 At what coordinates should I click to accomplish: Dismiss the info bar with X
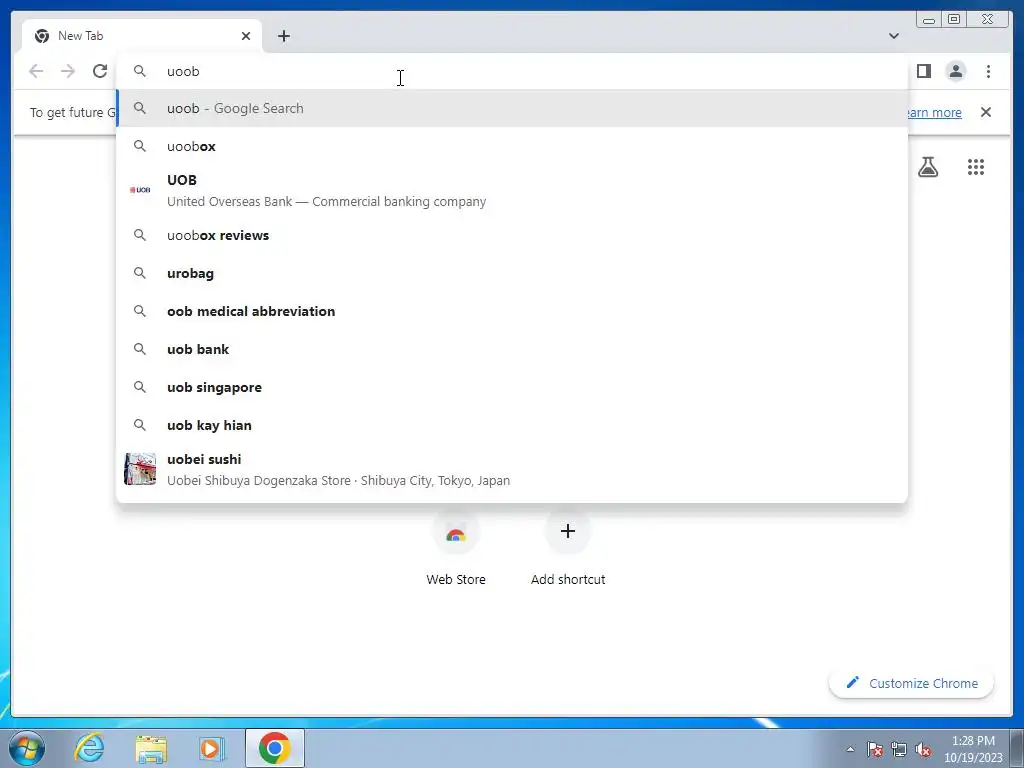985,112
